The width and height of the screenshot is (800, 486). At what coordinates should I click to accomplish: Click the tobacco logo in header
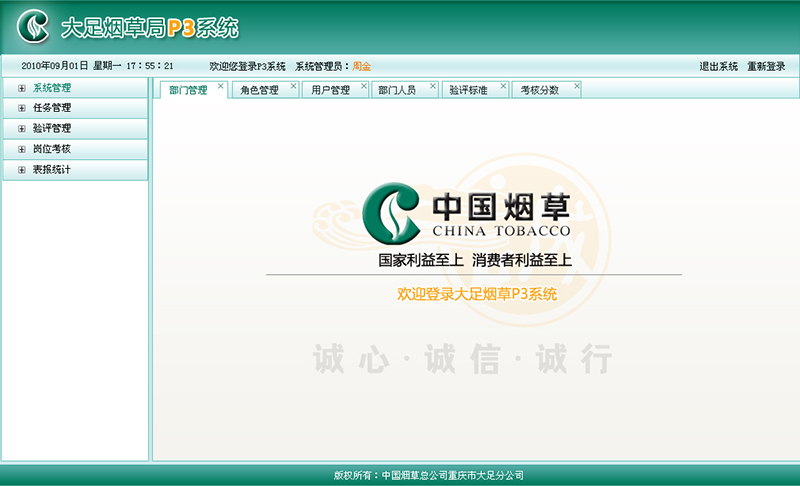coord(33,27)
